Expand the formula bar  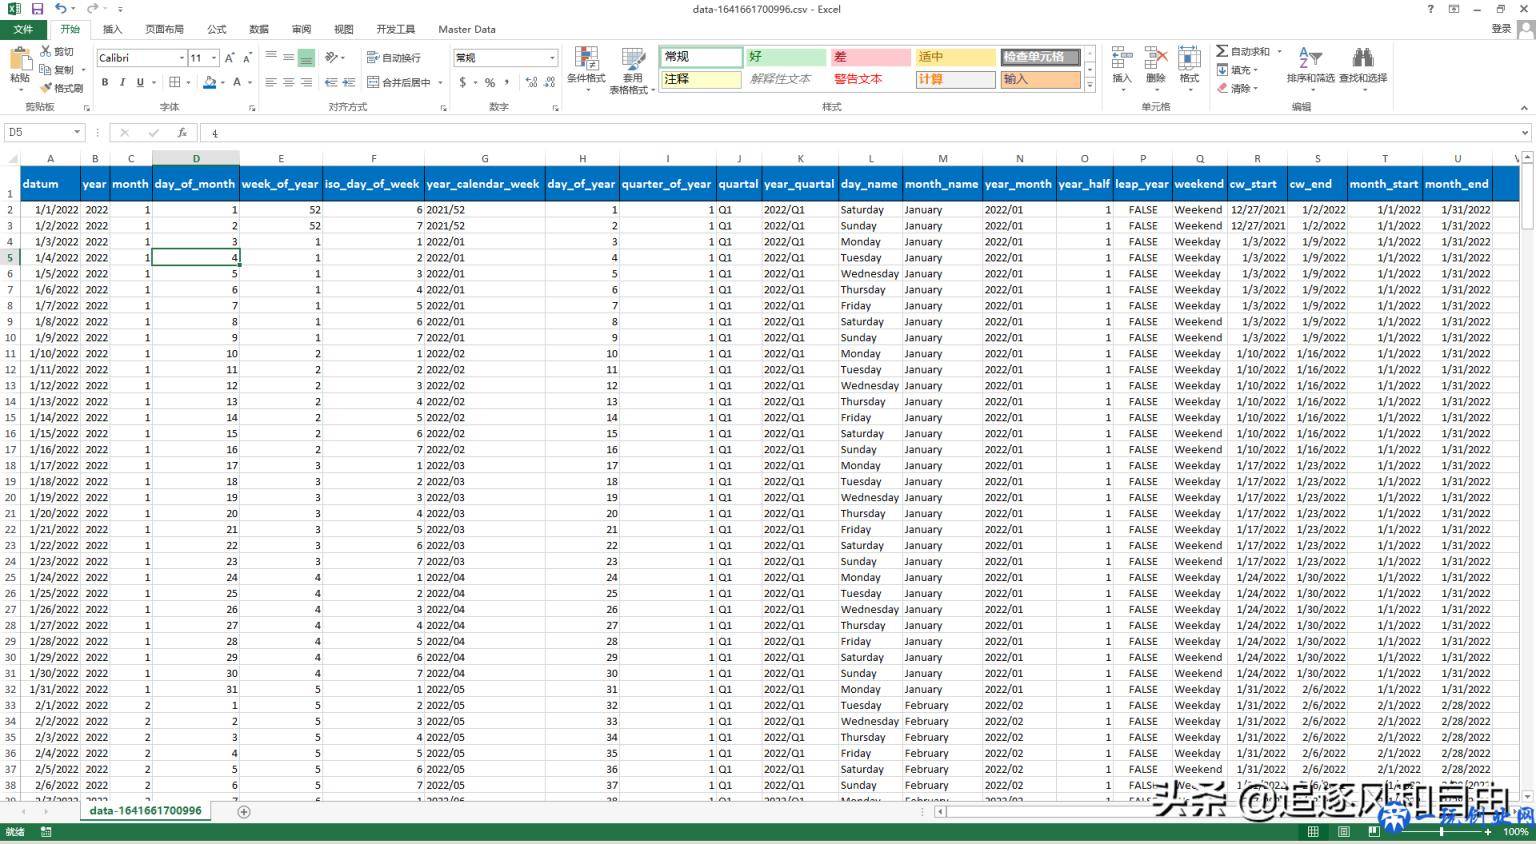coord(1525,132)
